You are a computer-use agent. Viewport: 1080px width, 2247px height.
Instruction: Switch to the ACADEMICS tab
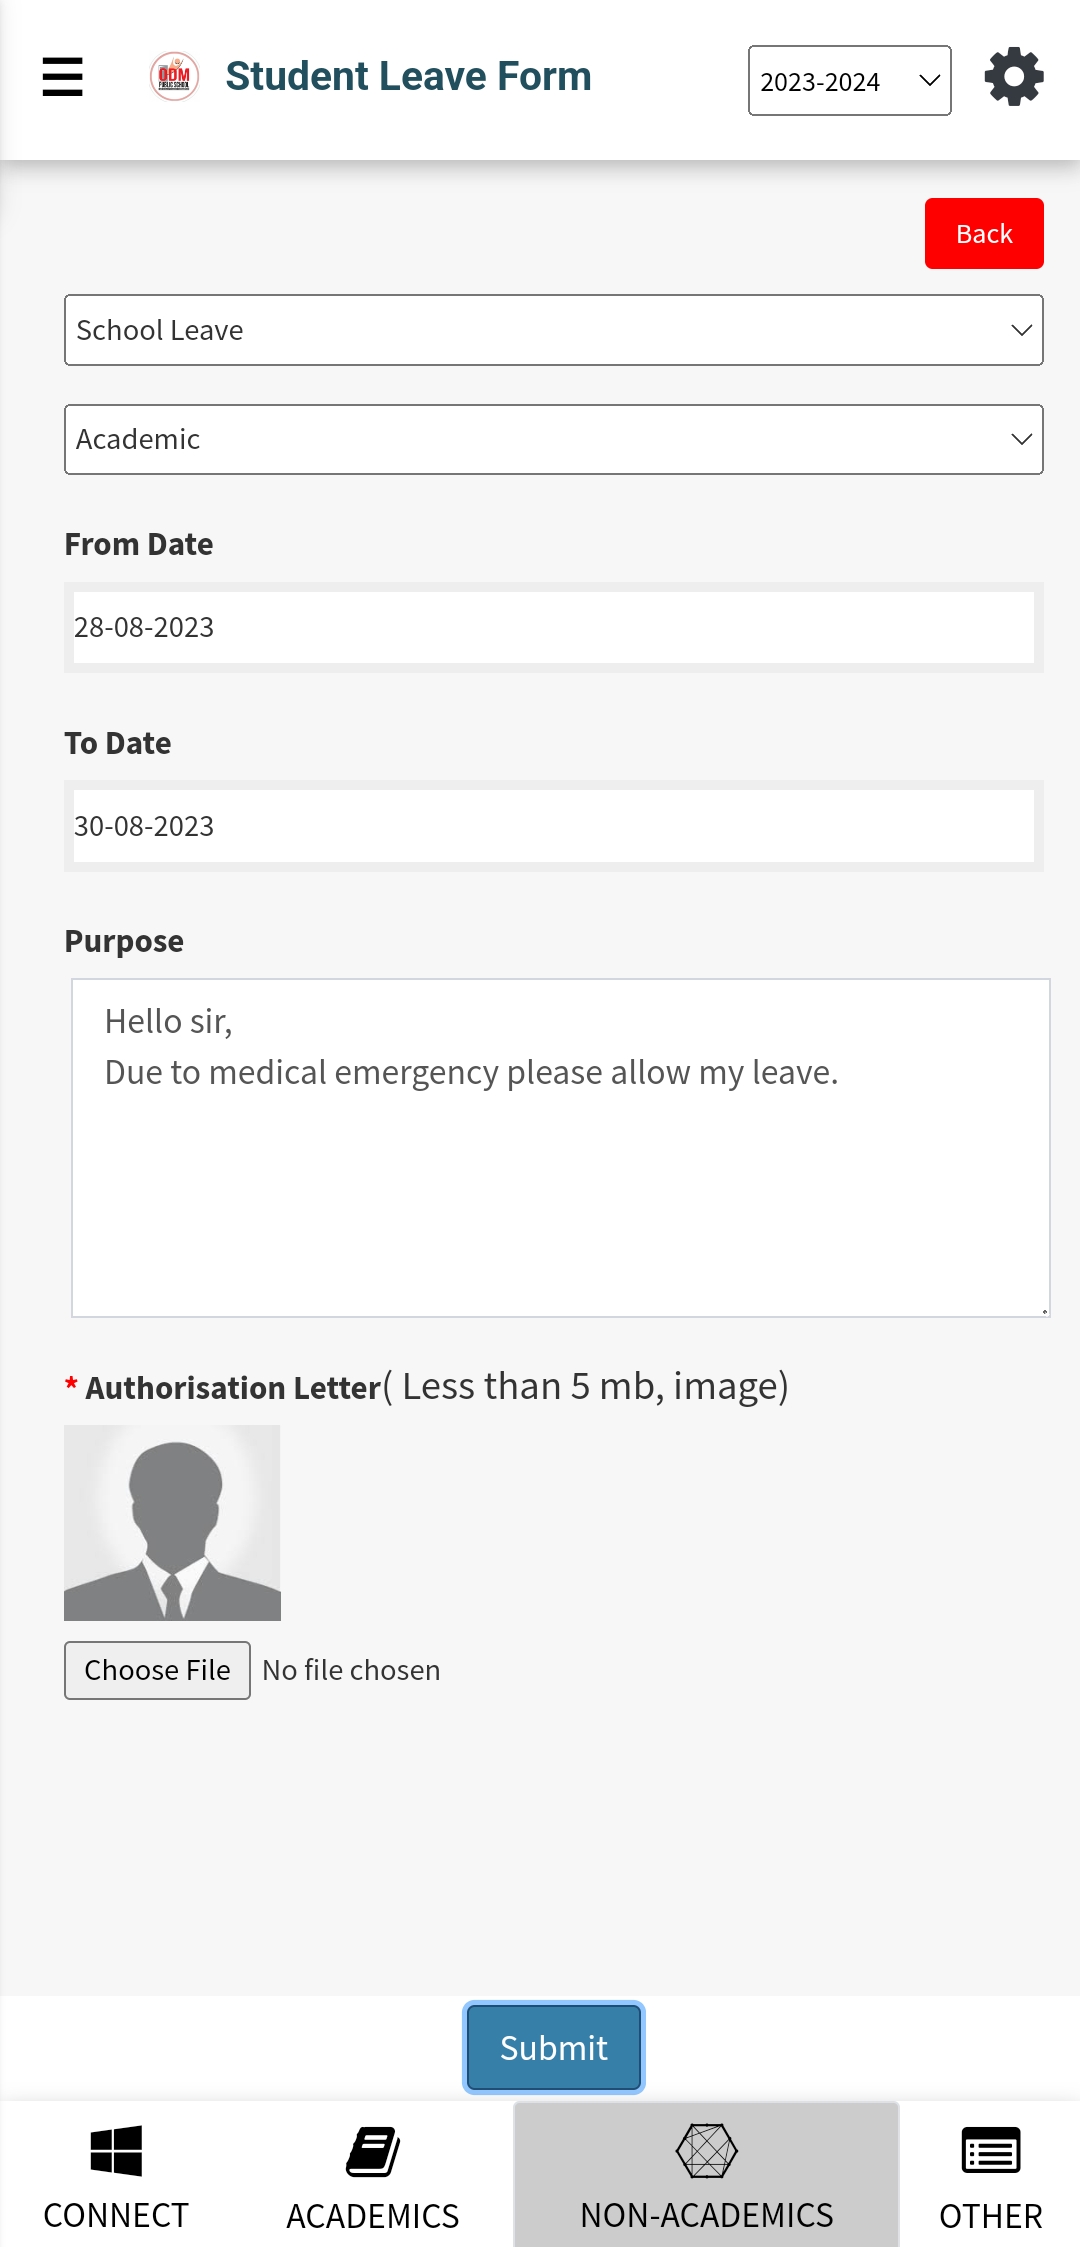click(x=373, y=2215)
